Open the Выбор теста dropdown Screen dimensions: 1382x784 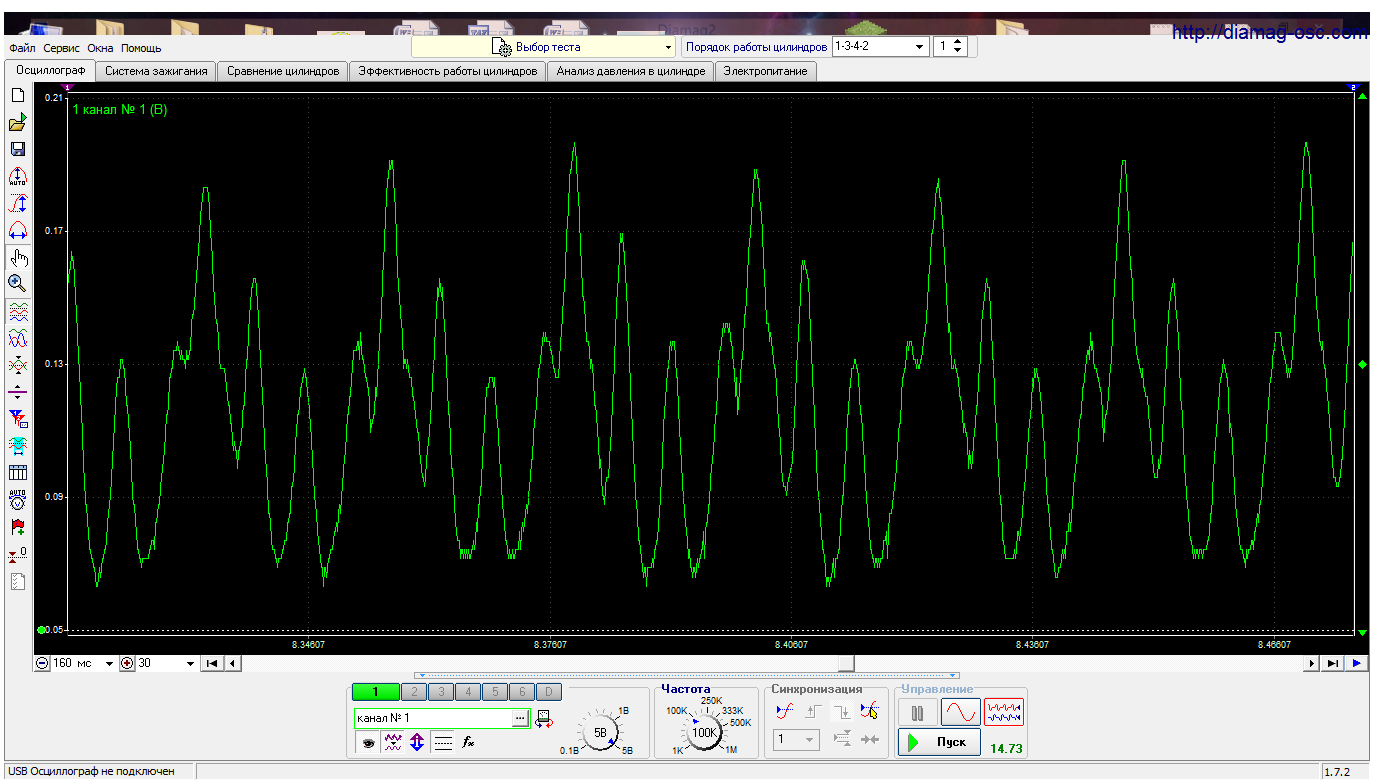[544, 47]
